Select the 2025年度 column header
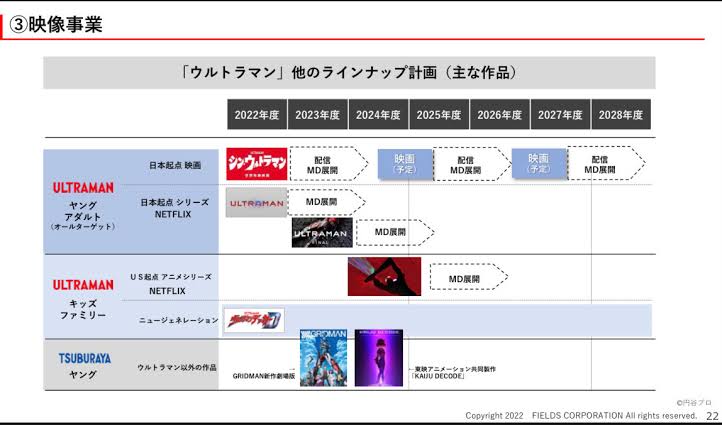Image resolution: width=722 pixels, height=425 pixels. [x=438, y=115]
